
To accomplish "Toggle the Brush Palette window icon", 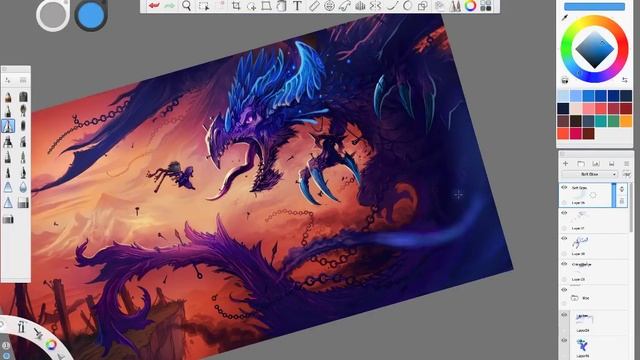I will [x=455, y=6].
